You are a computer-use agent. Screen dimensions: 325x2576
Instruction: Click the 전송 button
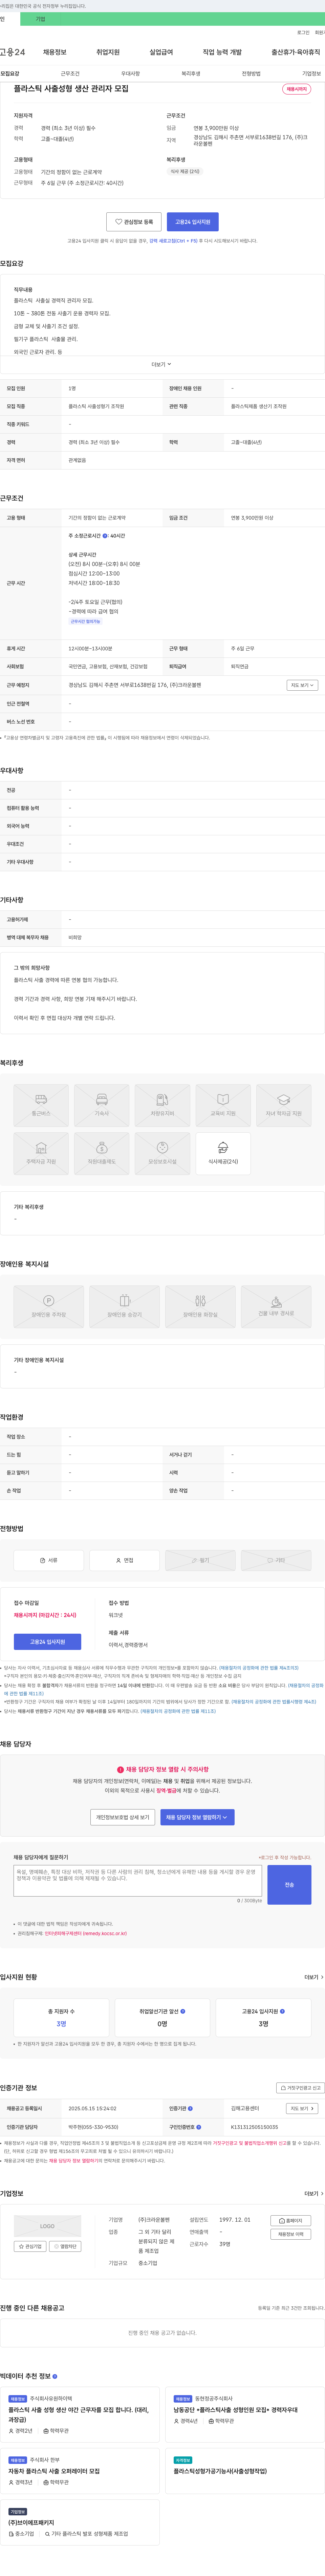click(x=289, y=1884)
